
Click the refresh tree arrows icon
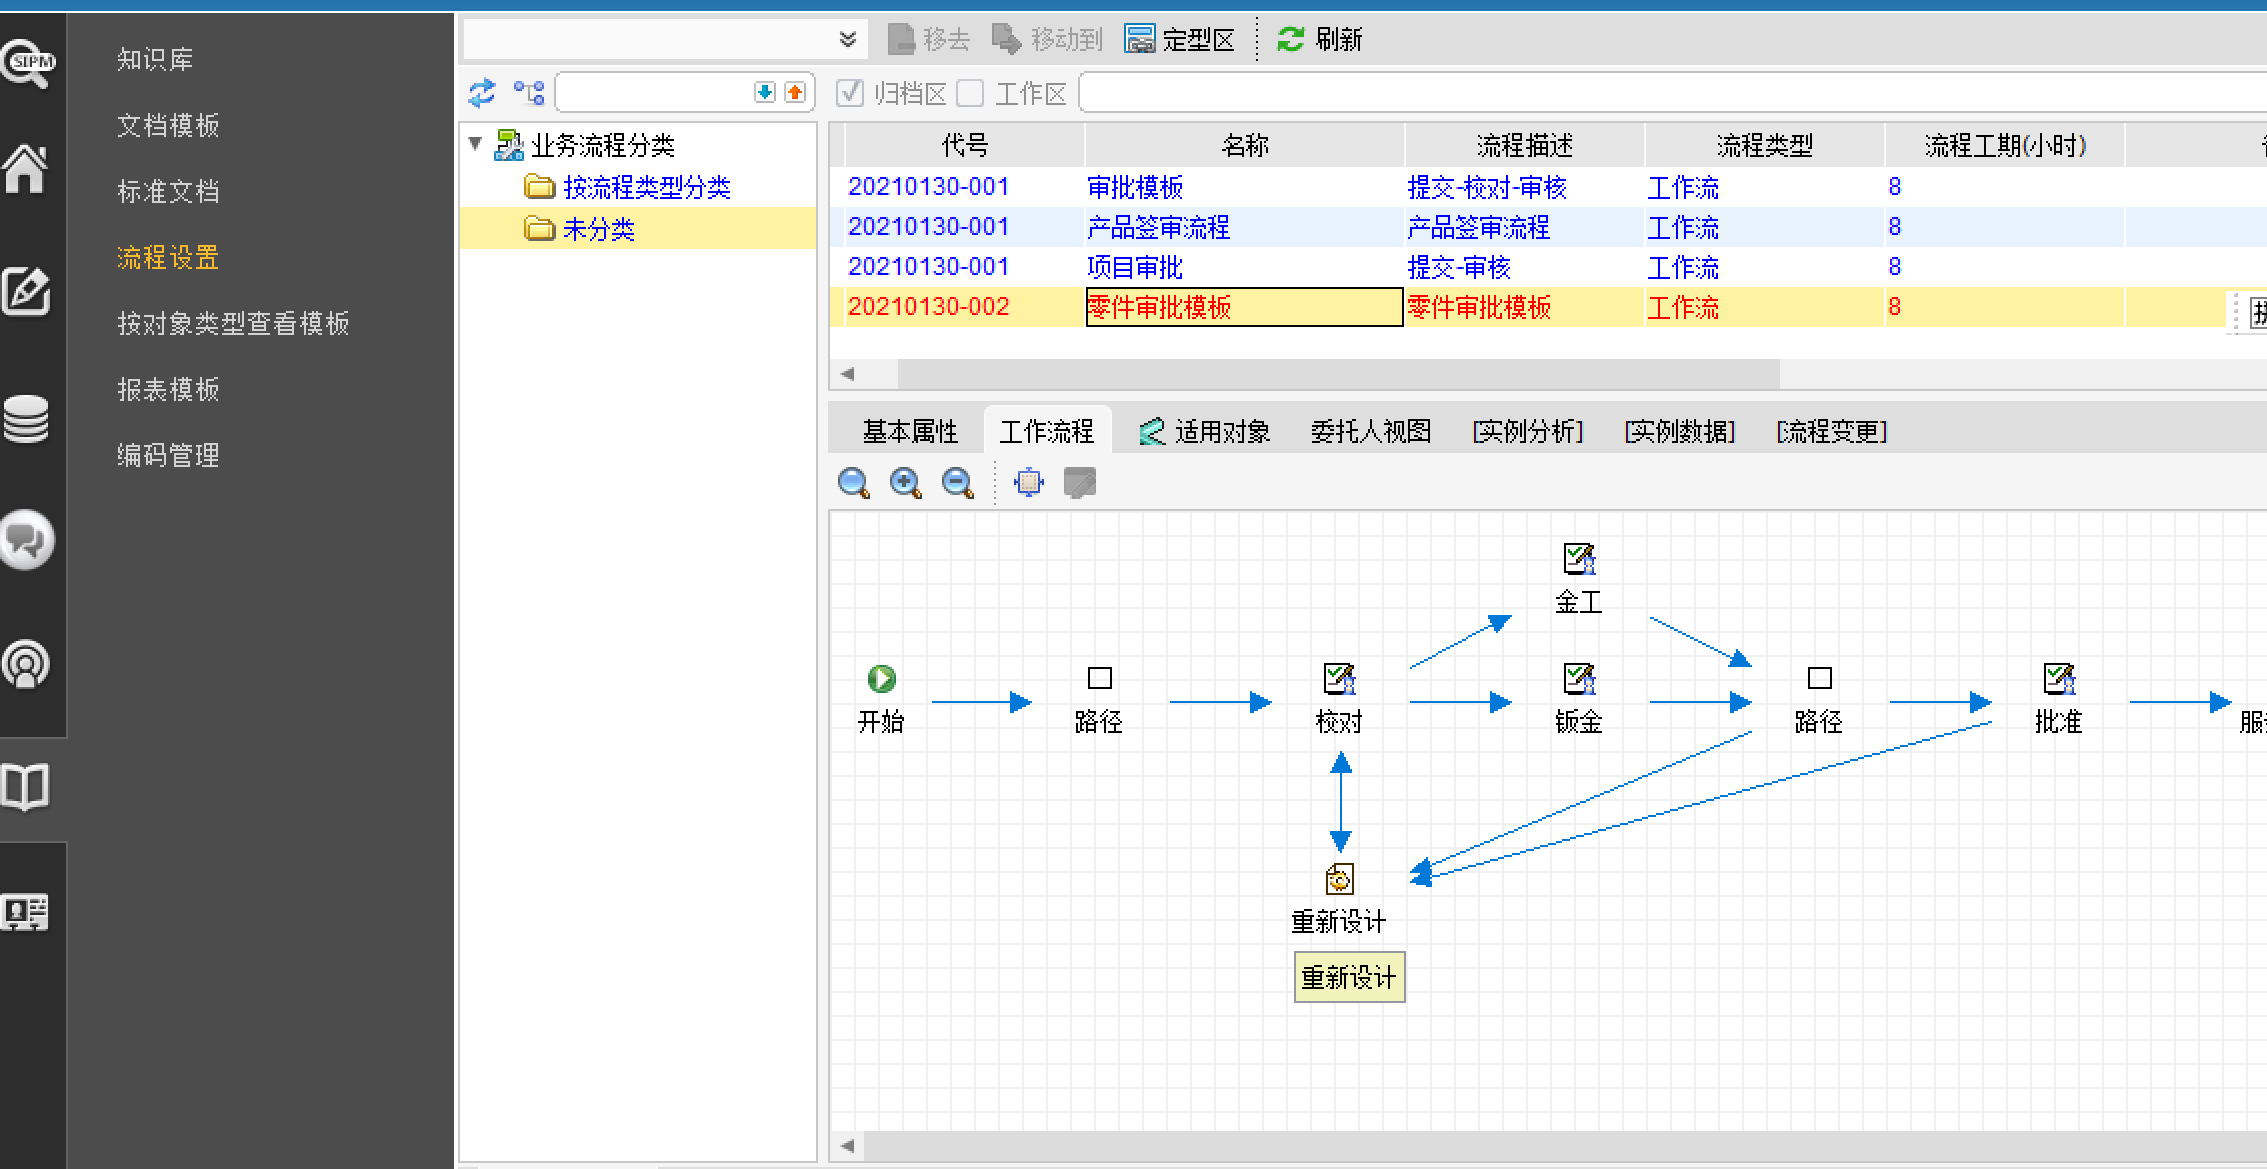[x=482, y=93]
